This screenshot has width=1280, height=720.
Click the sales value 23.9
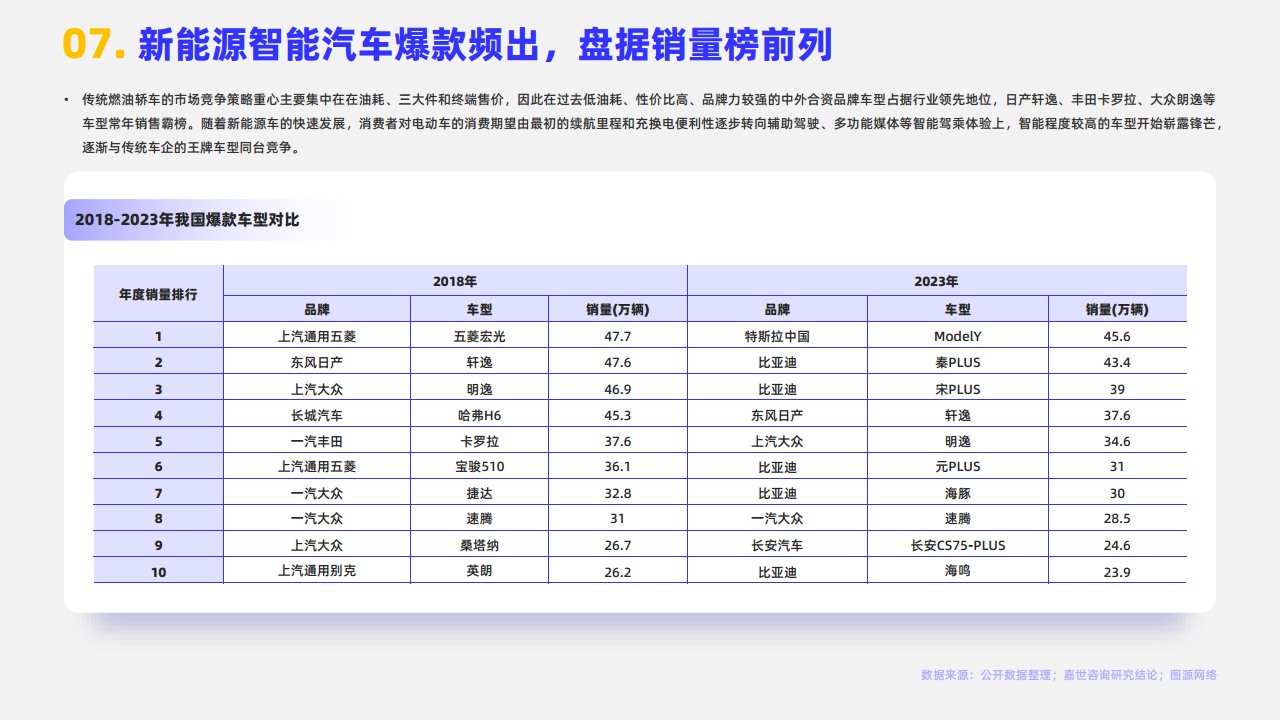(1117, 571)
